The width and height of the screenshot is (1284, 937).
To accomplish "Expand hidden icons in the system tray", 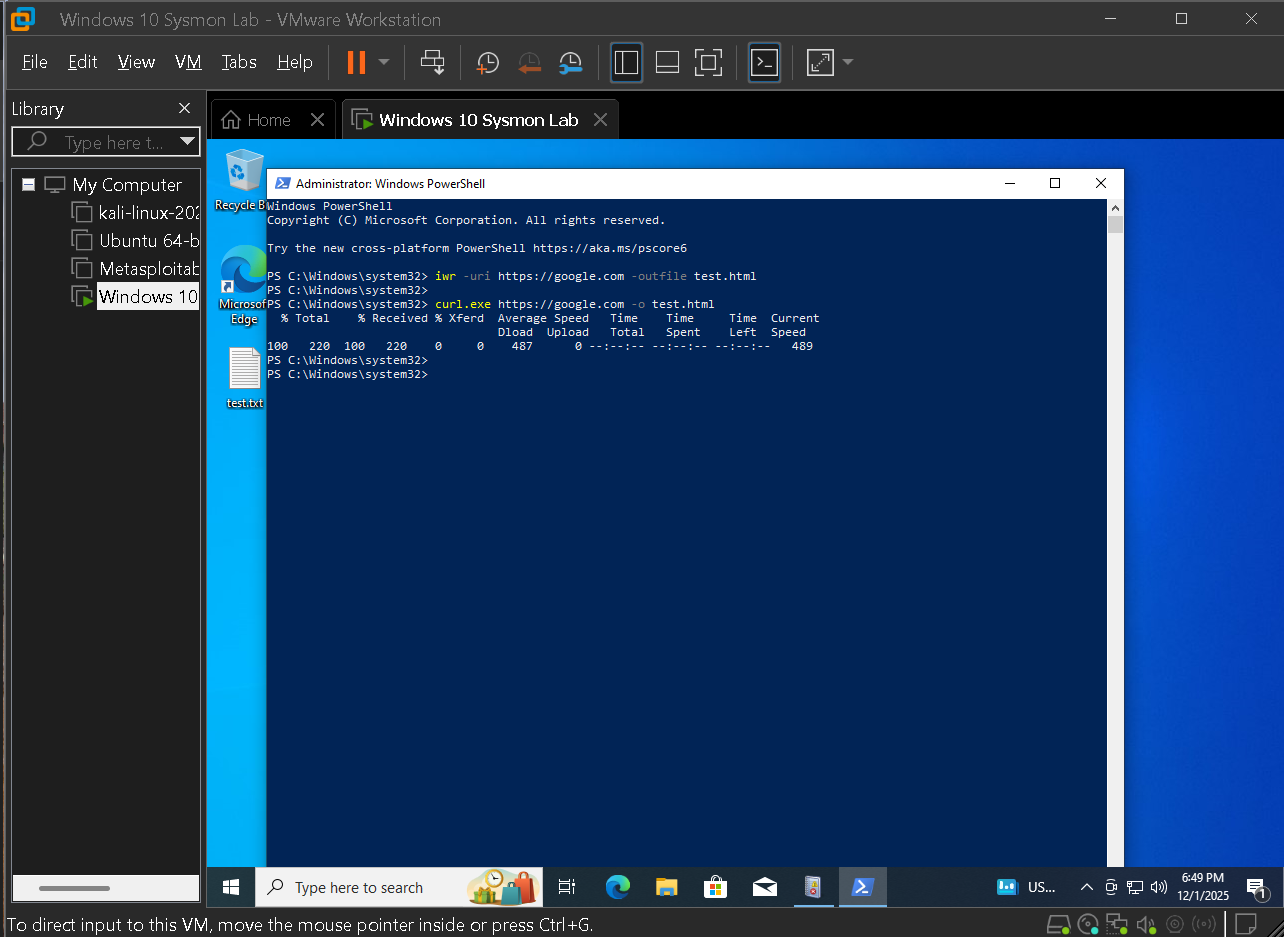I will [1086, 887].
